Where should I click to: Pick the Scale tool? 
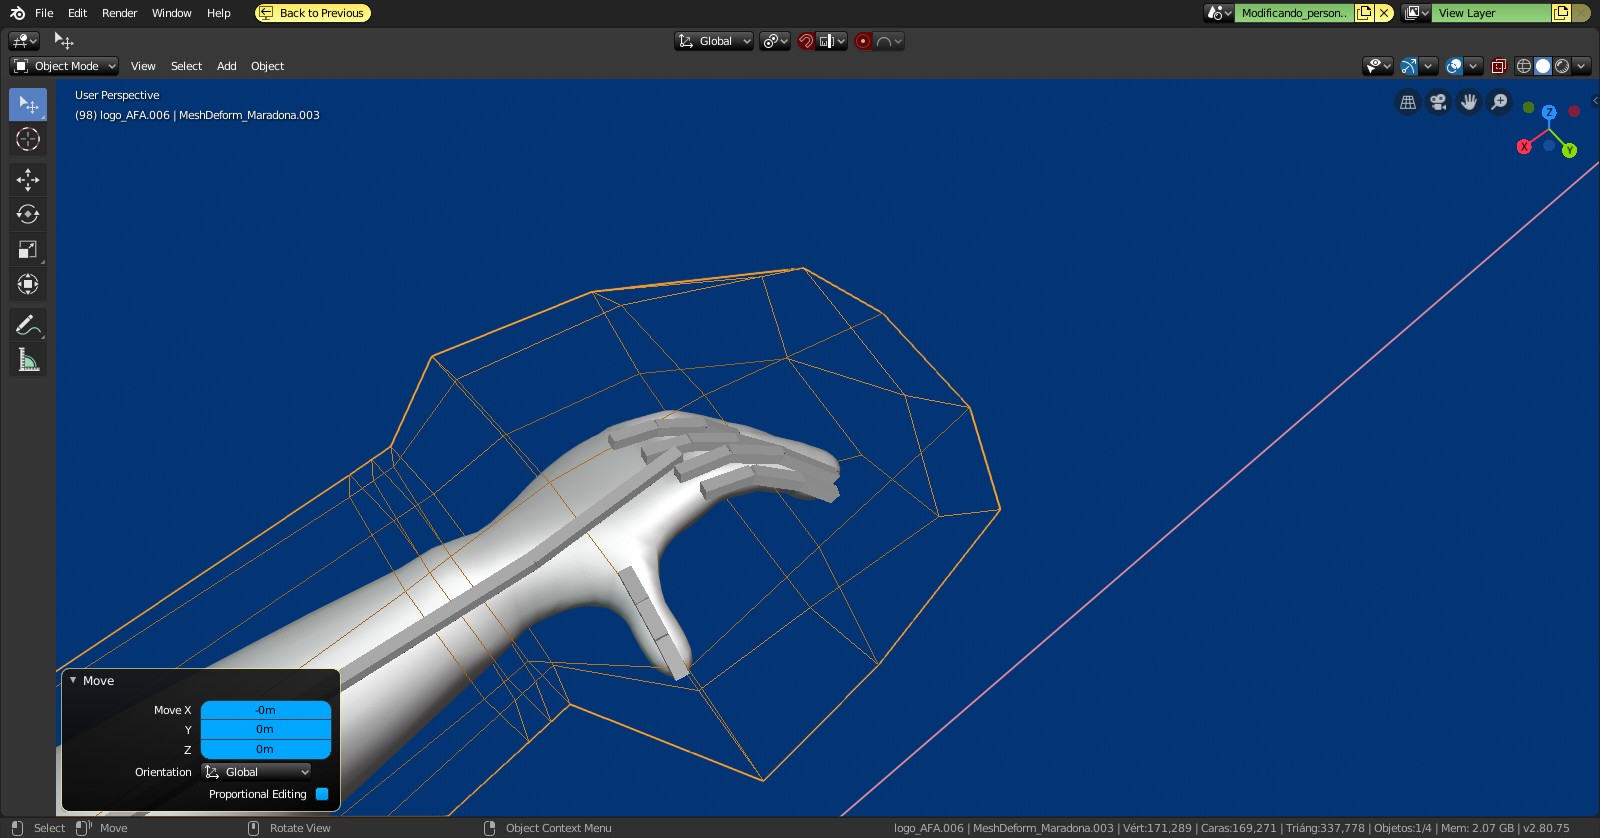click(x=28, y=249)
